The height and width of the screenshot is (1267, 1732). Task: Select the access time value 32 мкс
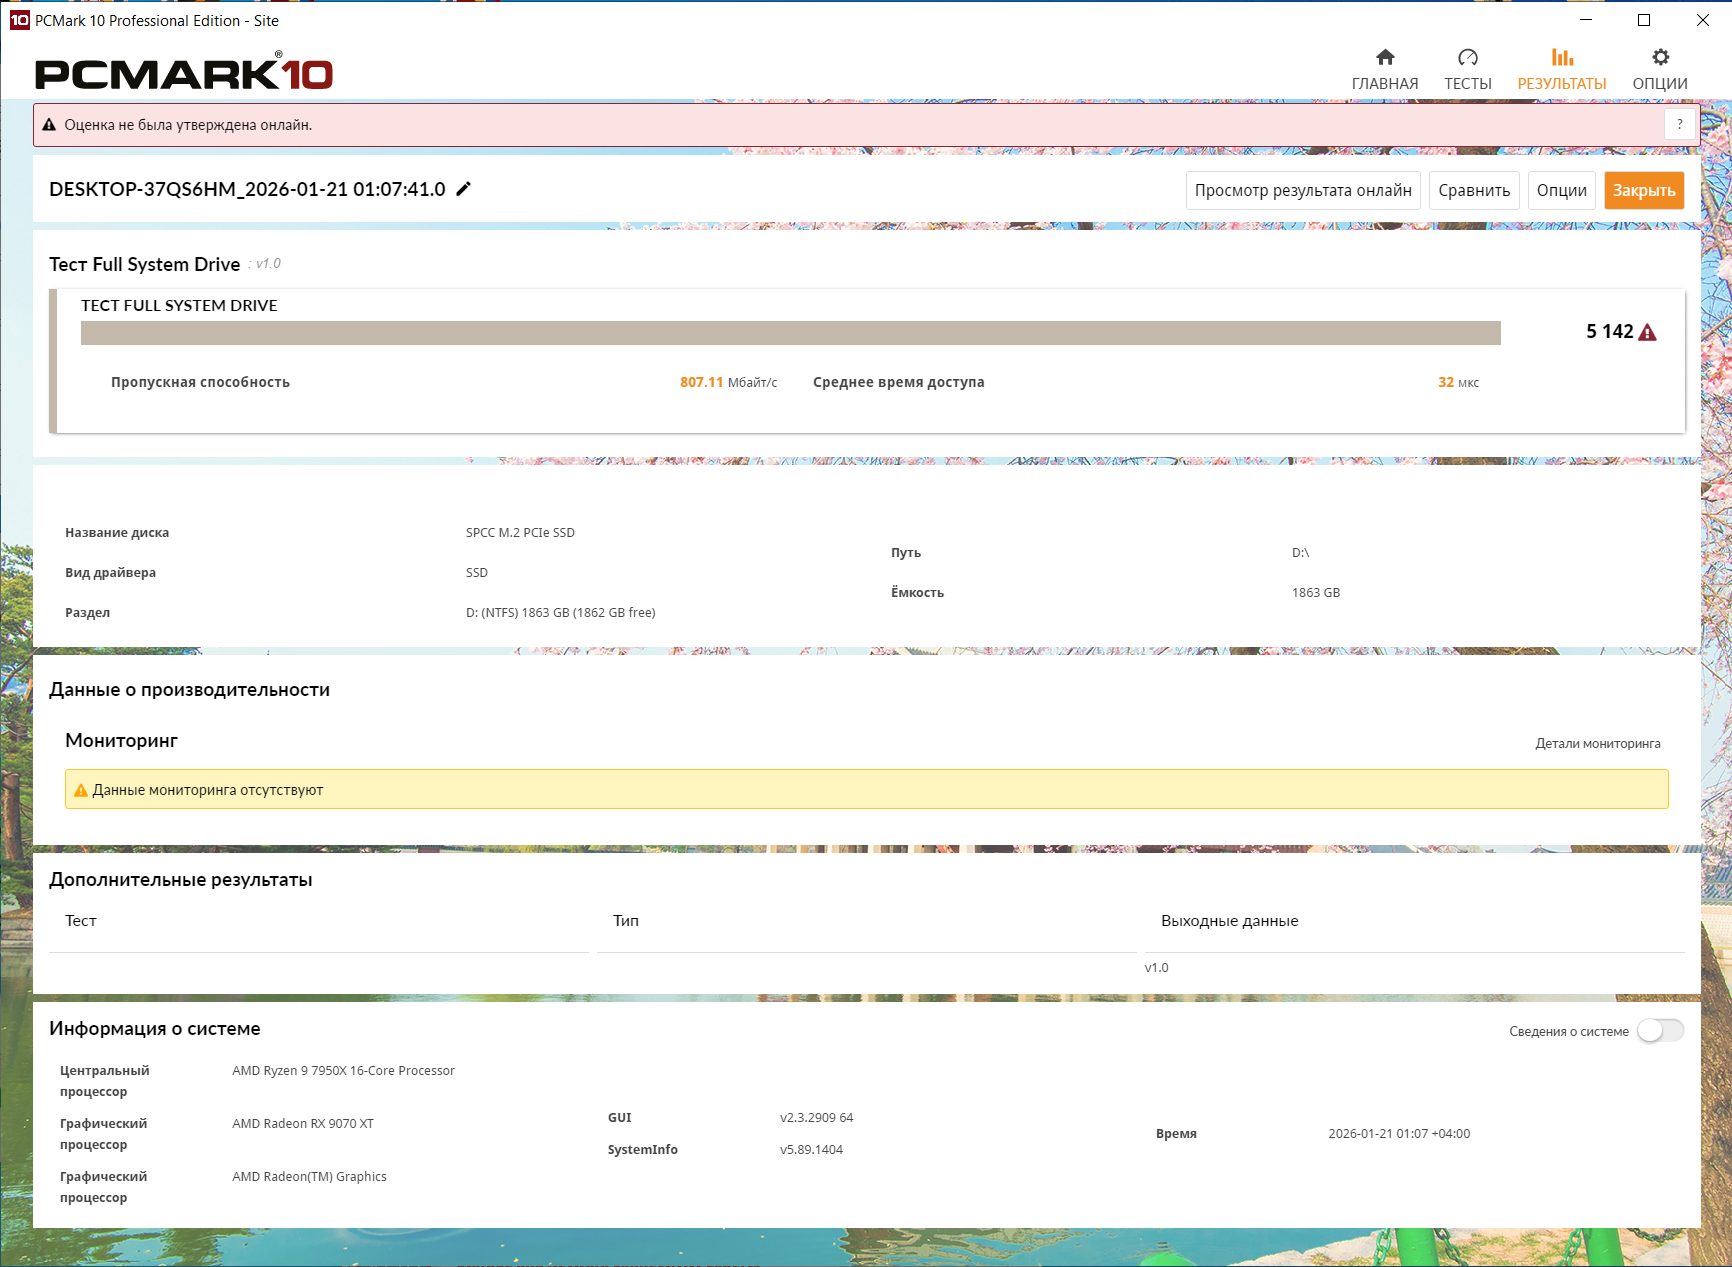pyautogui.click(x=1458, y=382)
